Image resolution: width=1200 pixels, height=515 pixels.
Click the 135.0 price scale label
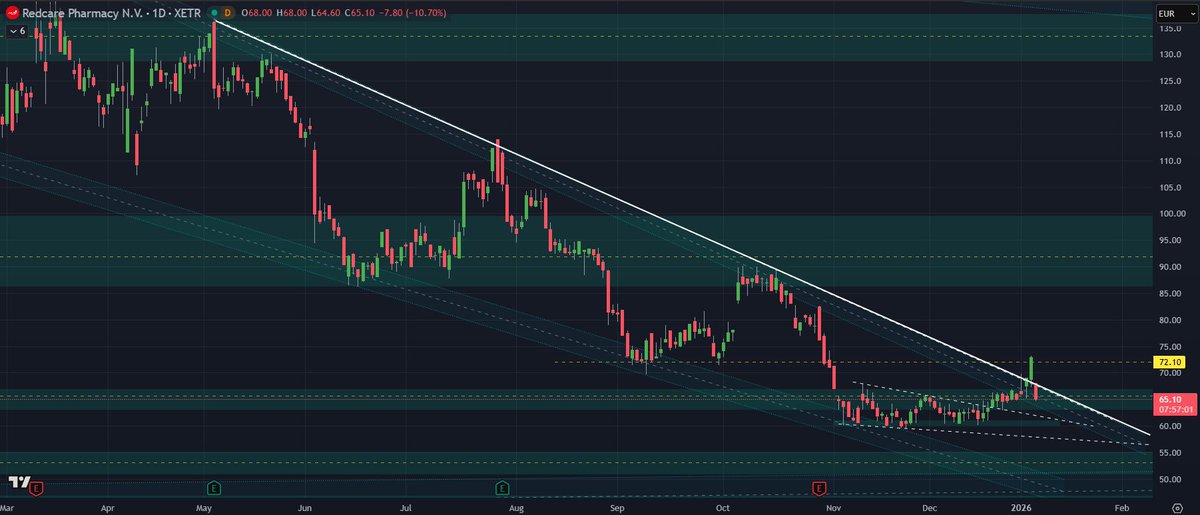1168,28
